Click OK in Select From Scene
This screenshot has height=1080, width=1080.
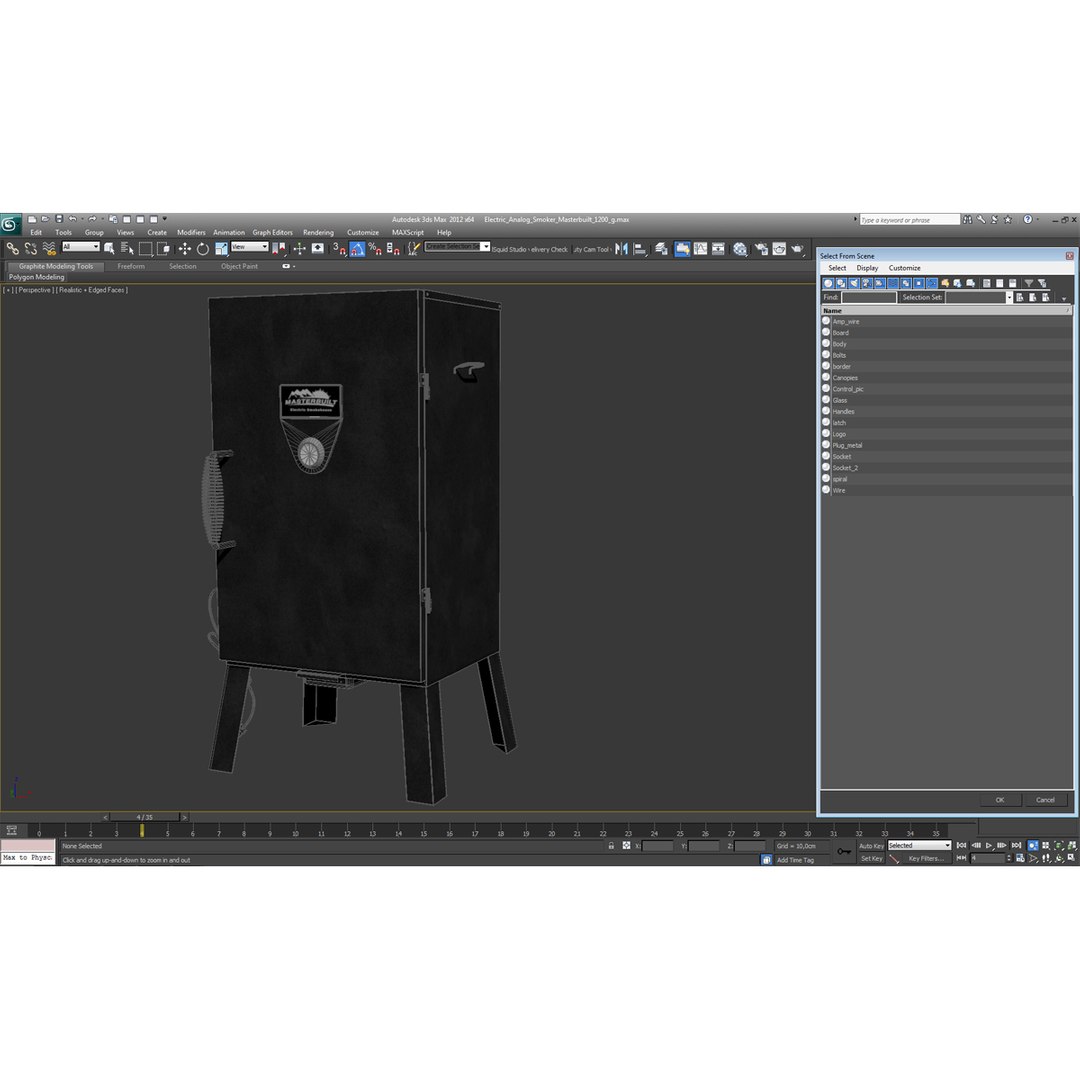999,800
